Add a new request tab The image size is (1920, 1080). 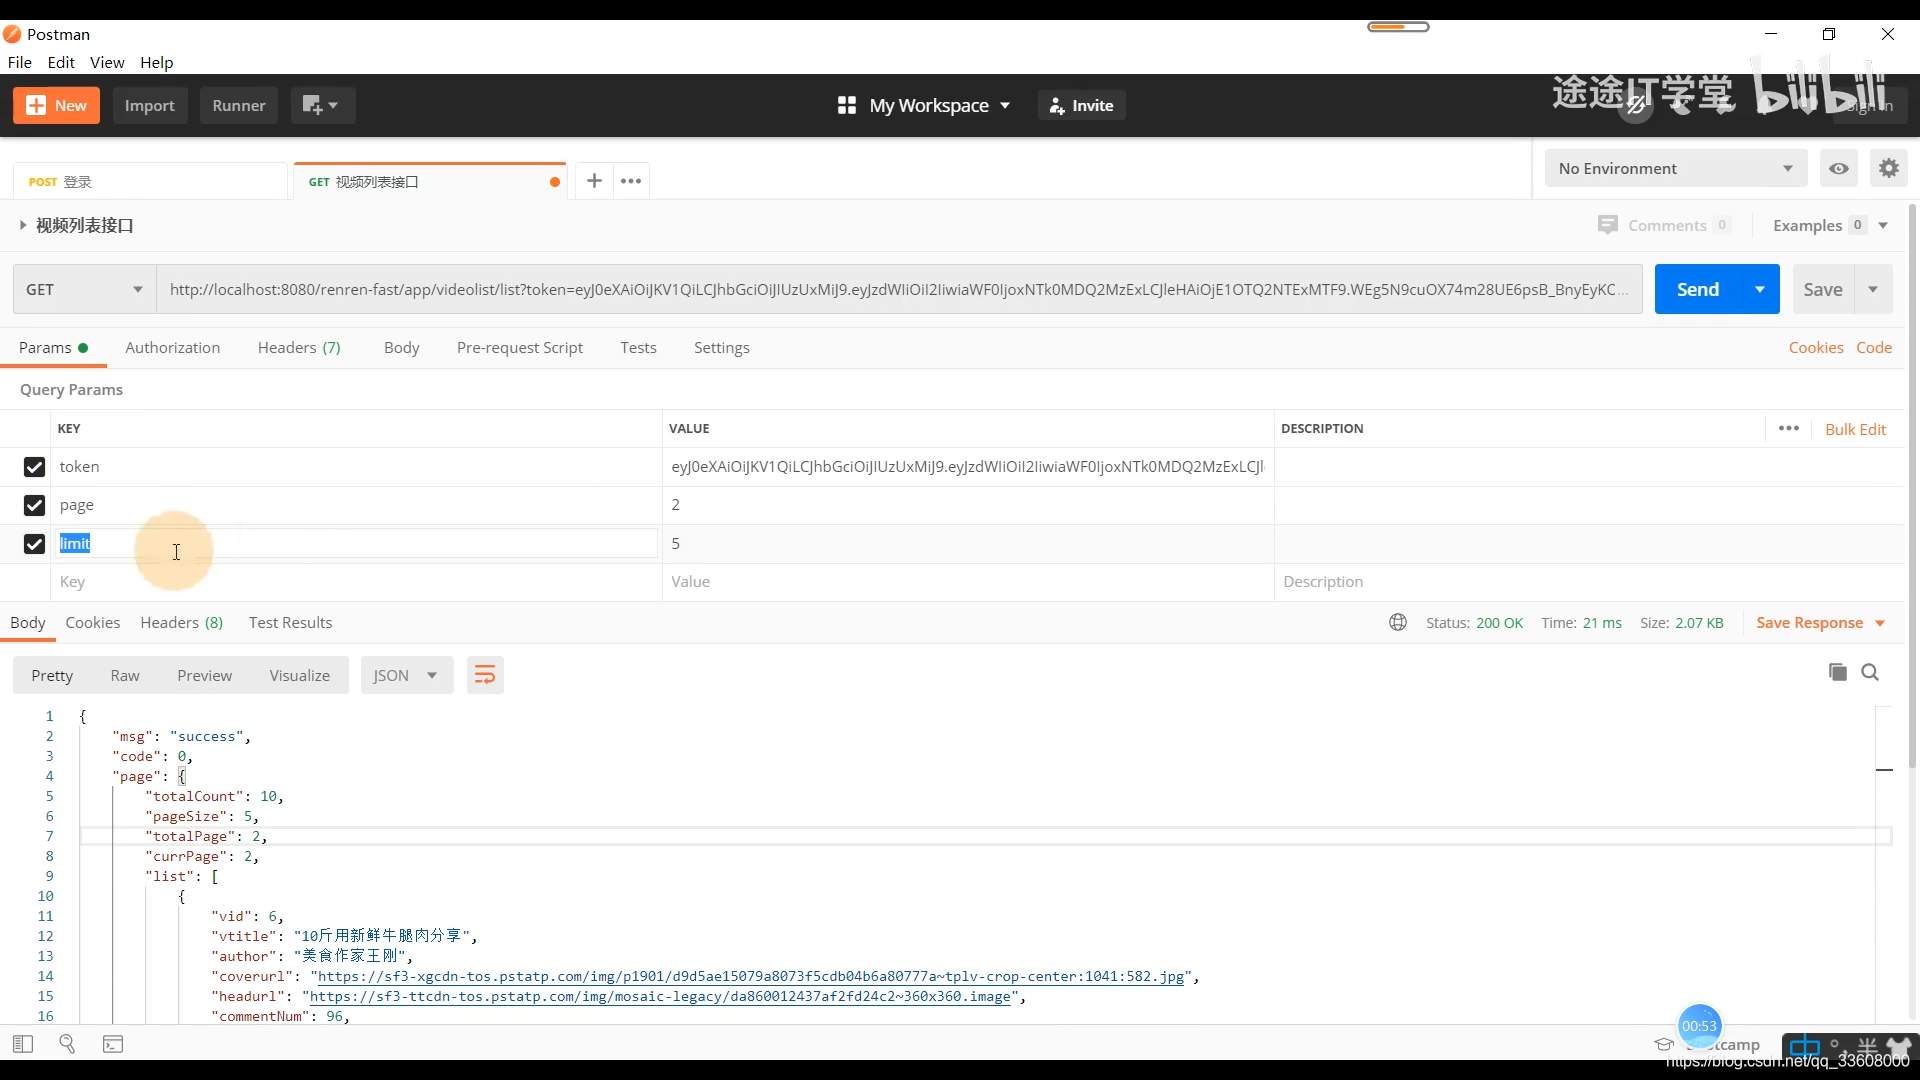[x=594, y=181]
